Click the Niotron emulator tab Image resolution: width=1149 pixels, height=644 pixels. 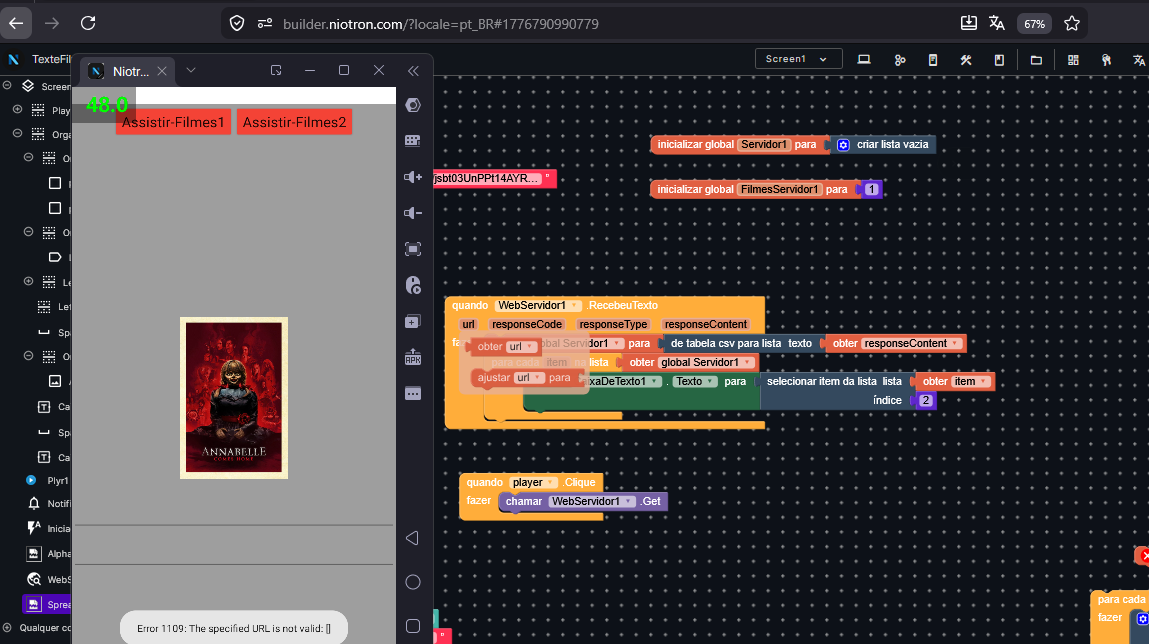click(127, 71)
